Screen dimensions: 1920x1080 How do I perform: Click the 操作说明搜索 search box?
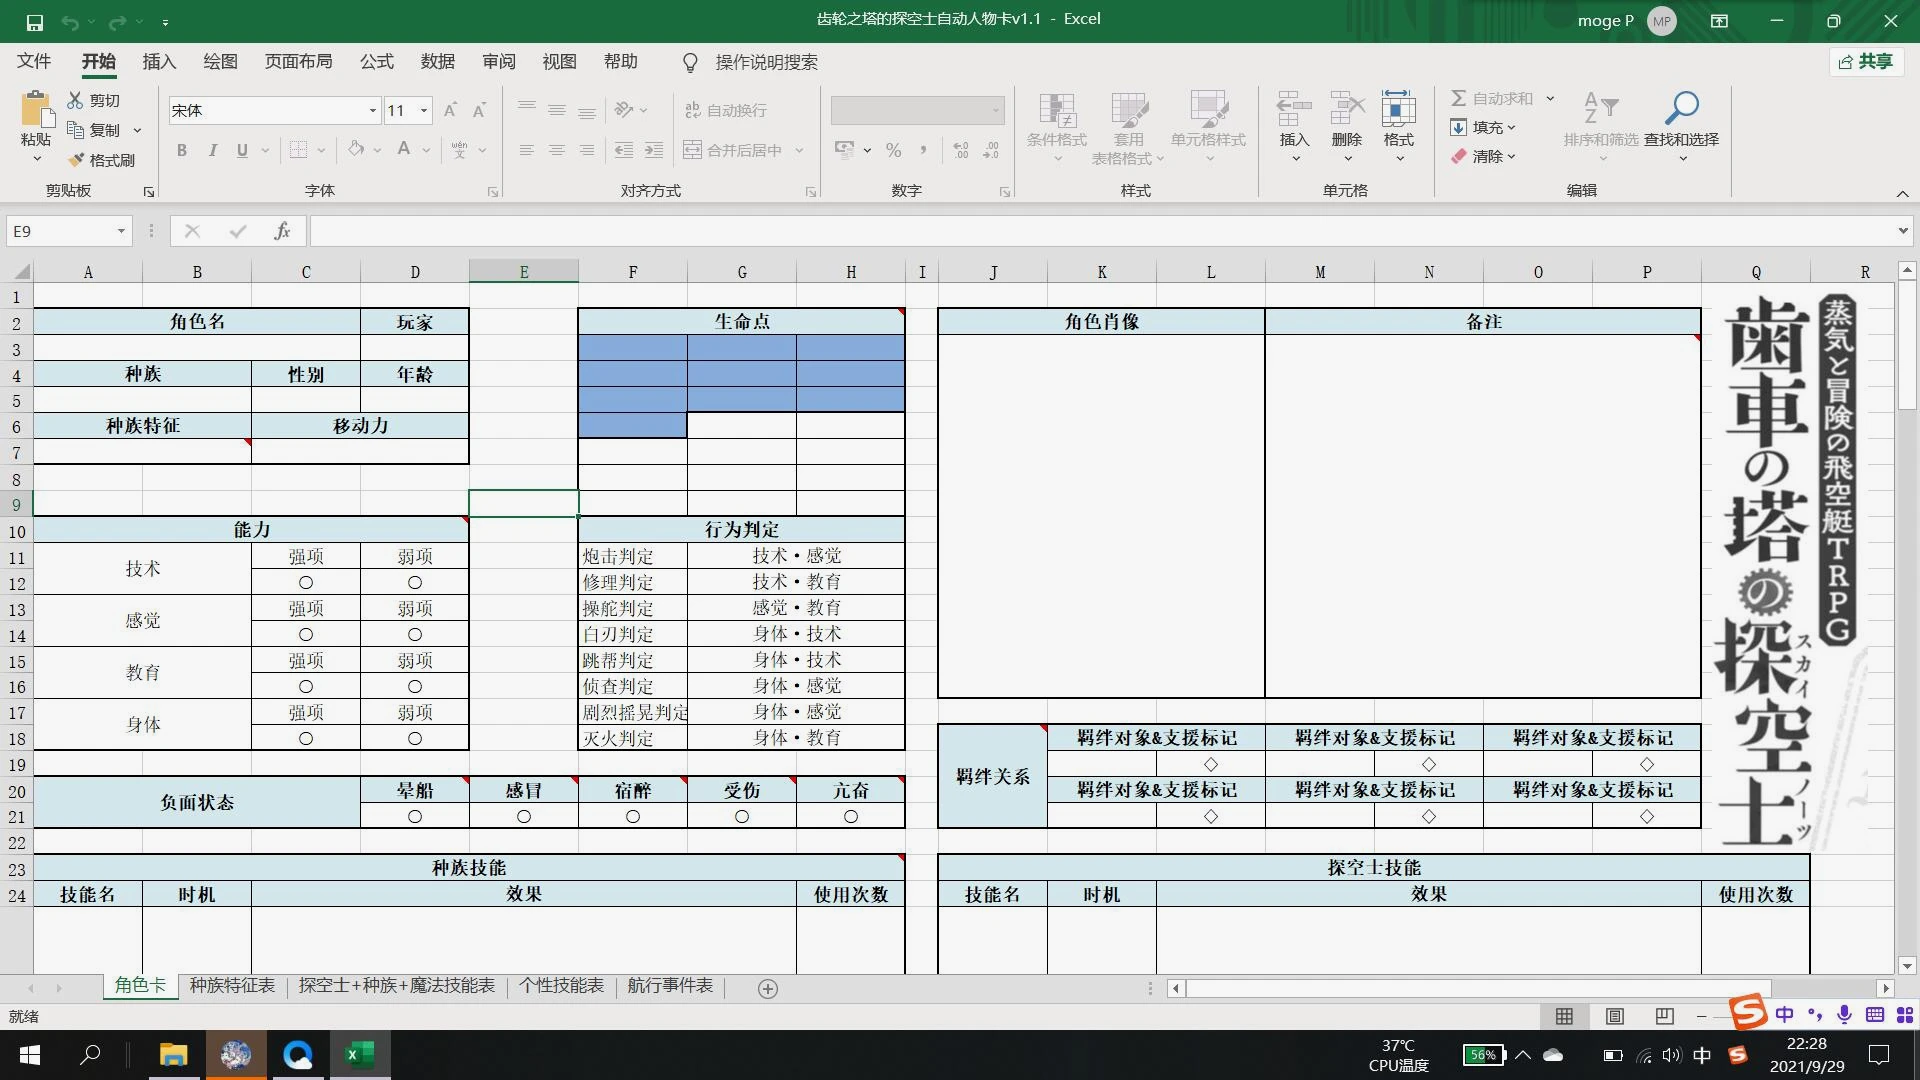tap(766, 62)
